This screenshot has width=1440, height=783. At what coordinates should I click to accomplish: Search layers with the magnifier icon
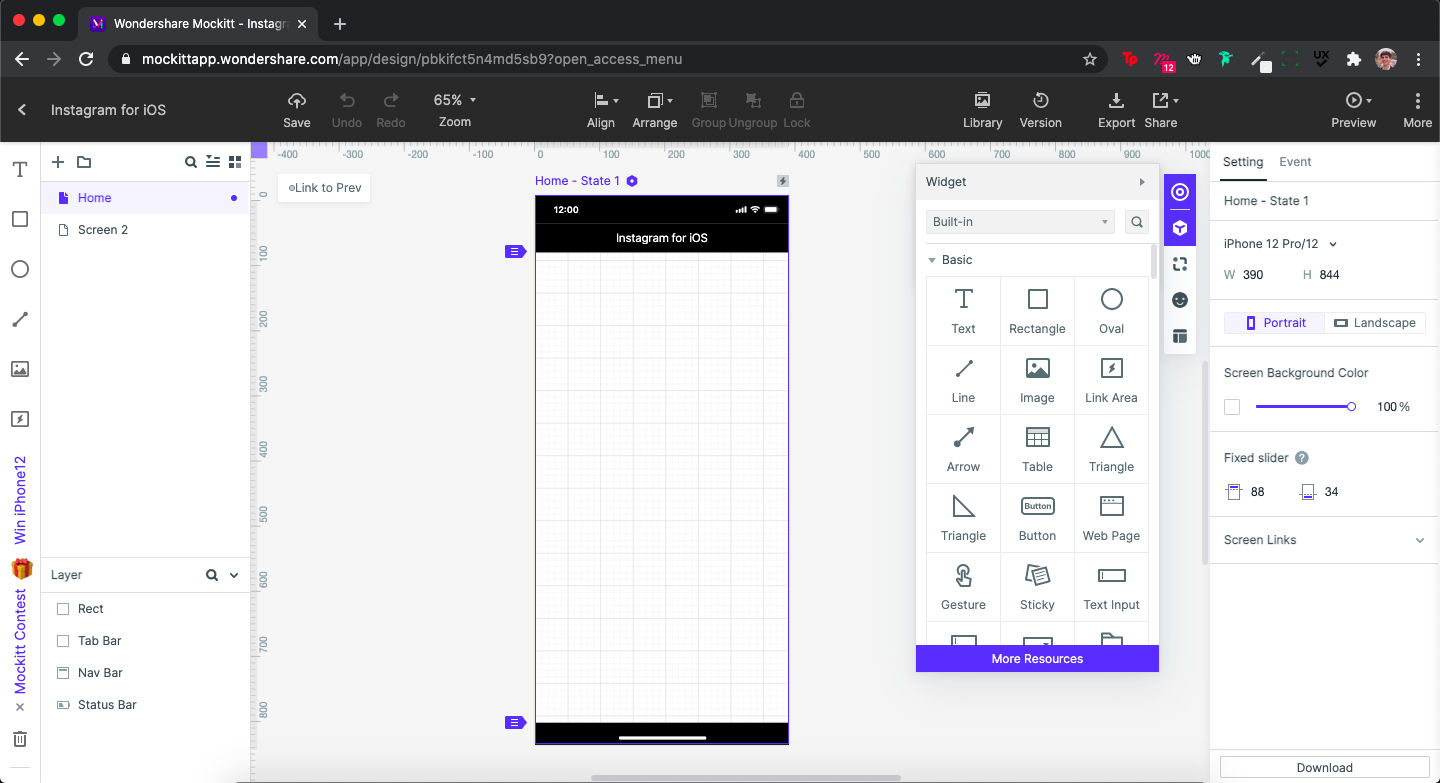click(x=212, y=575)
